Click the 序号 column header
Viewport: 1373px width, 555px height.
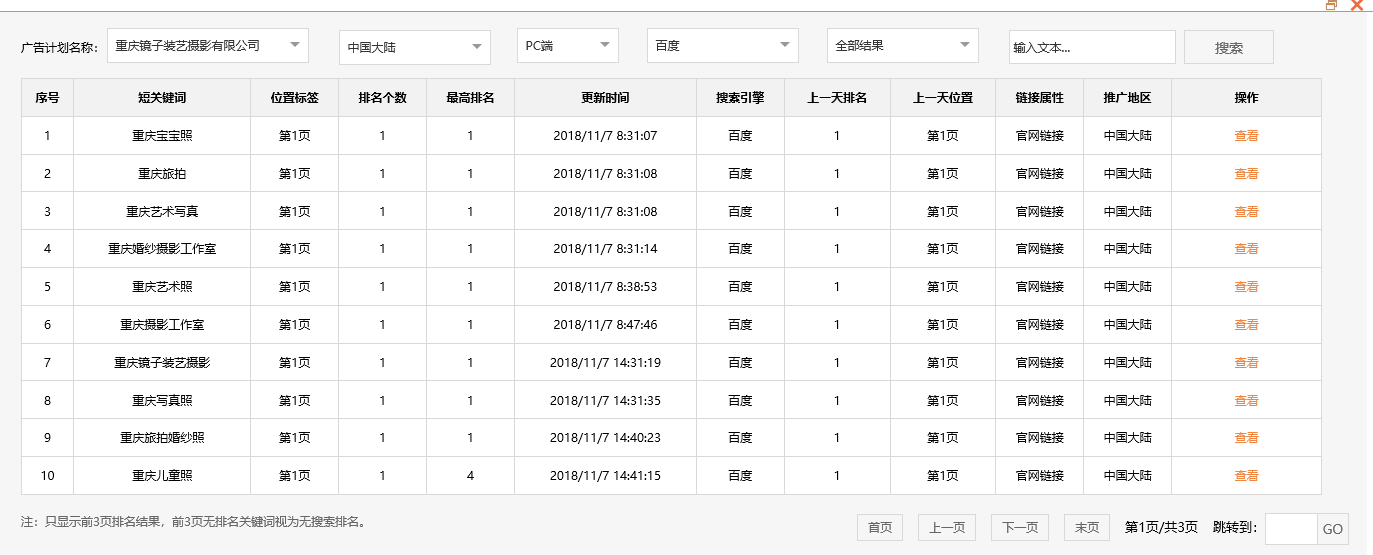click(47, 98)
